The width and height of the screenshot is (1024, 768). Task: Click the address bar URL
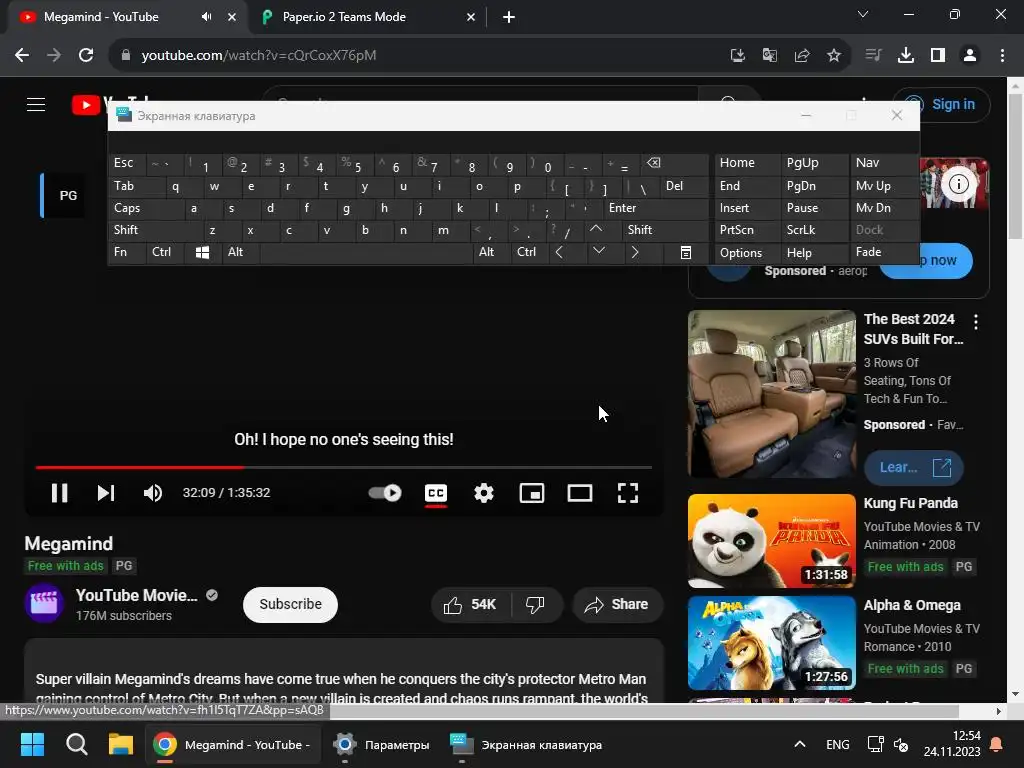click(x=259, y=56)
